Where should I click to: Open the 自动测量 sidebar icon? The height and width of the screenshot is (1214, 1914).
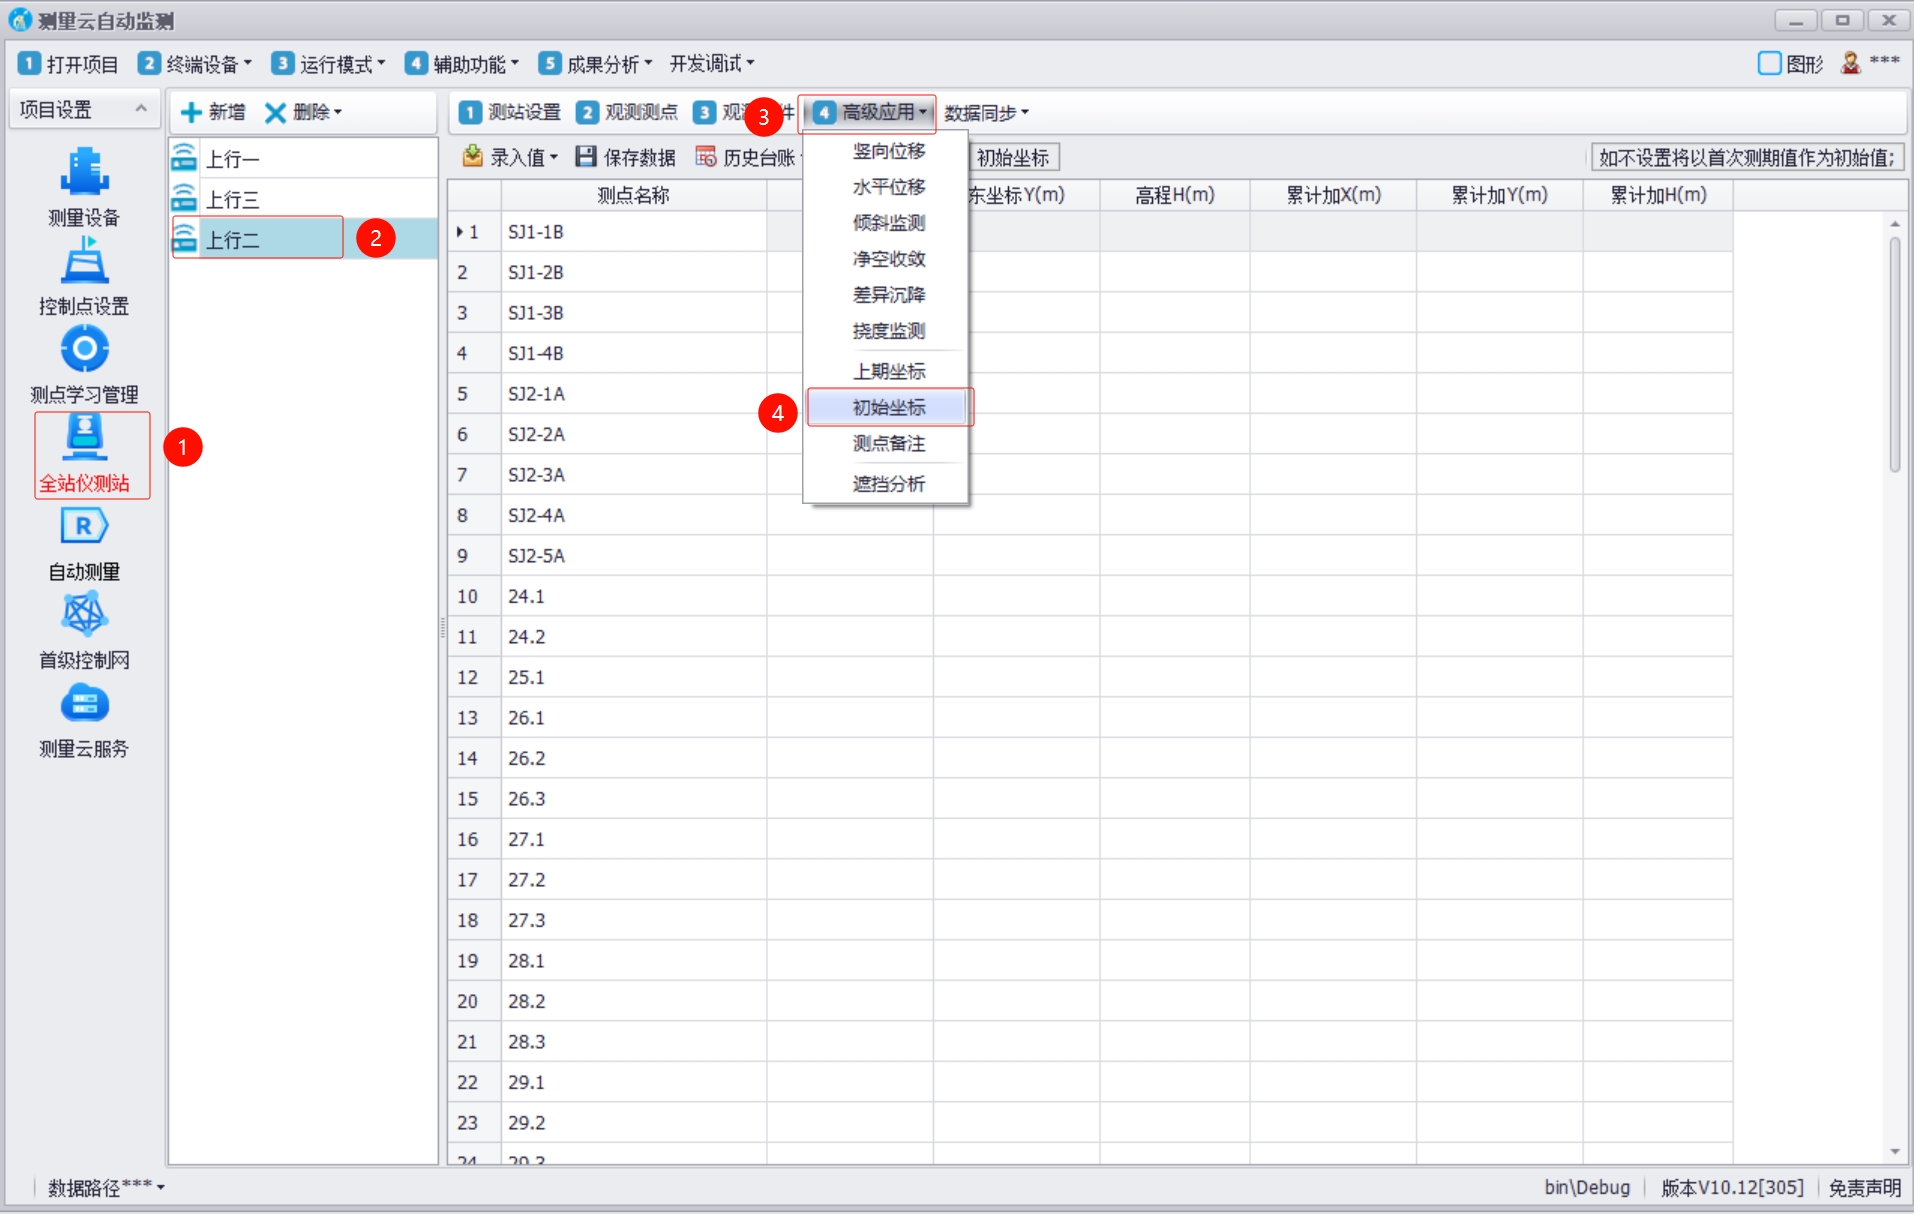click(84, 527)
